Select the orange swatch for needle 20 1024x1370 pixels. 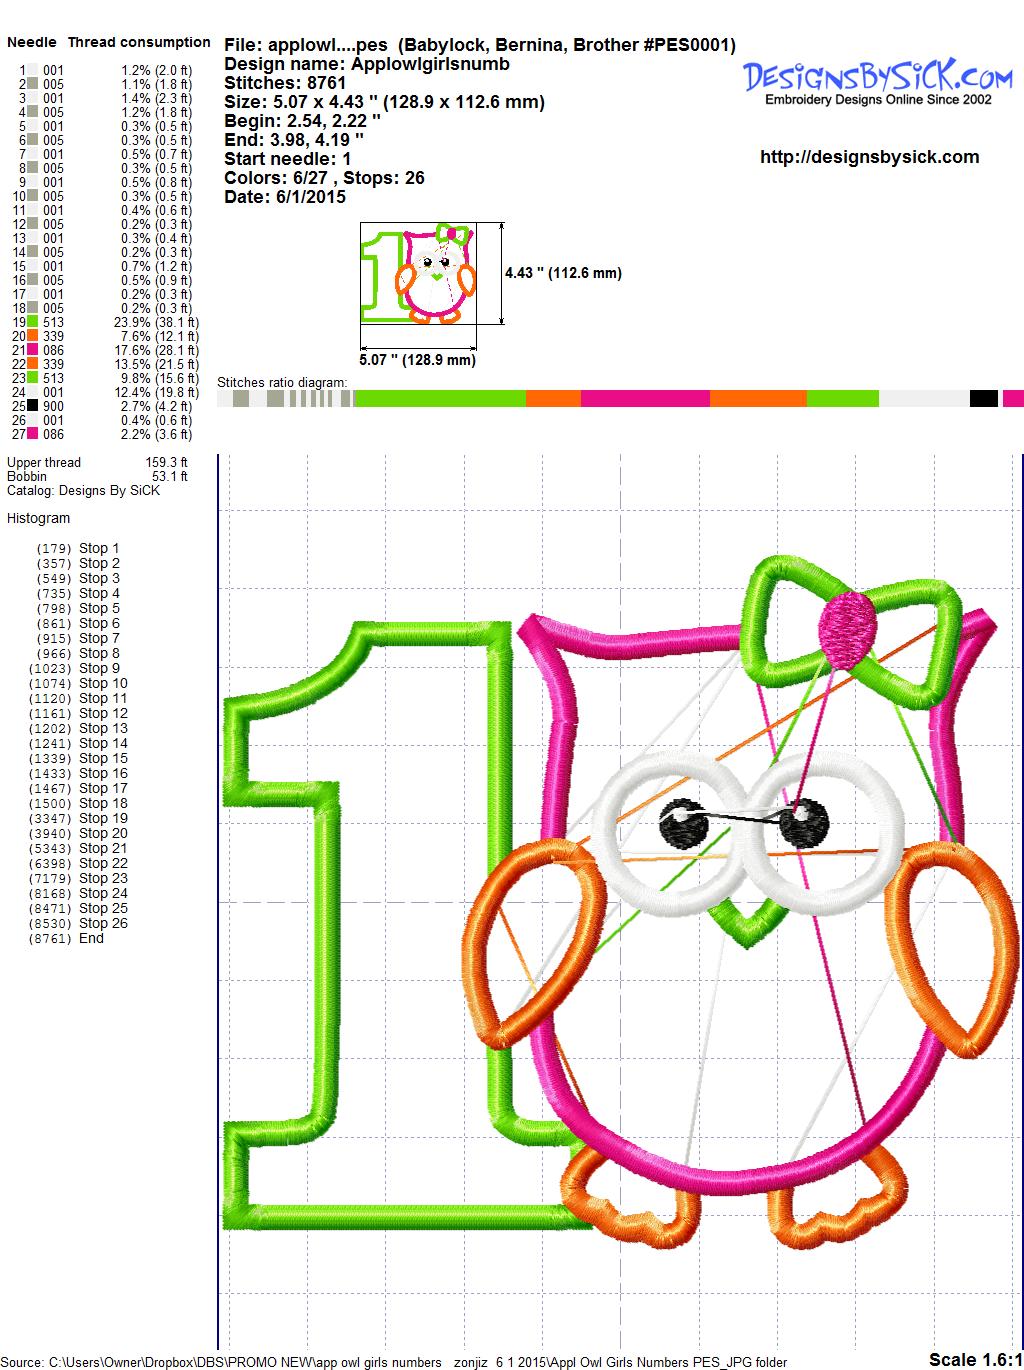pos(33,336)
